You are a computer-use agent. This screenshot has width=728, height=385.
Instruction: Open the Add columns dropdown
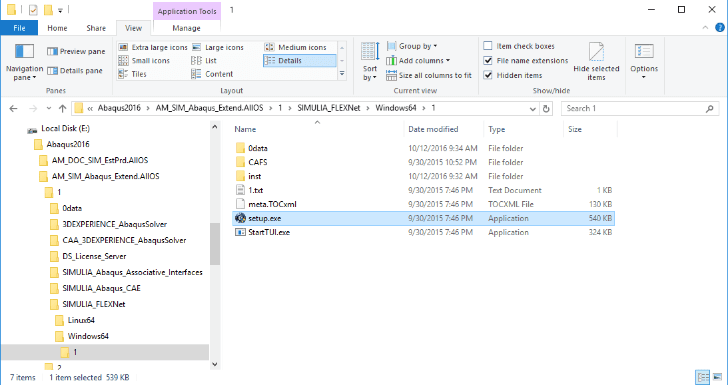[x=418, y=60]
